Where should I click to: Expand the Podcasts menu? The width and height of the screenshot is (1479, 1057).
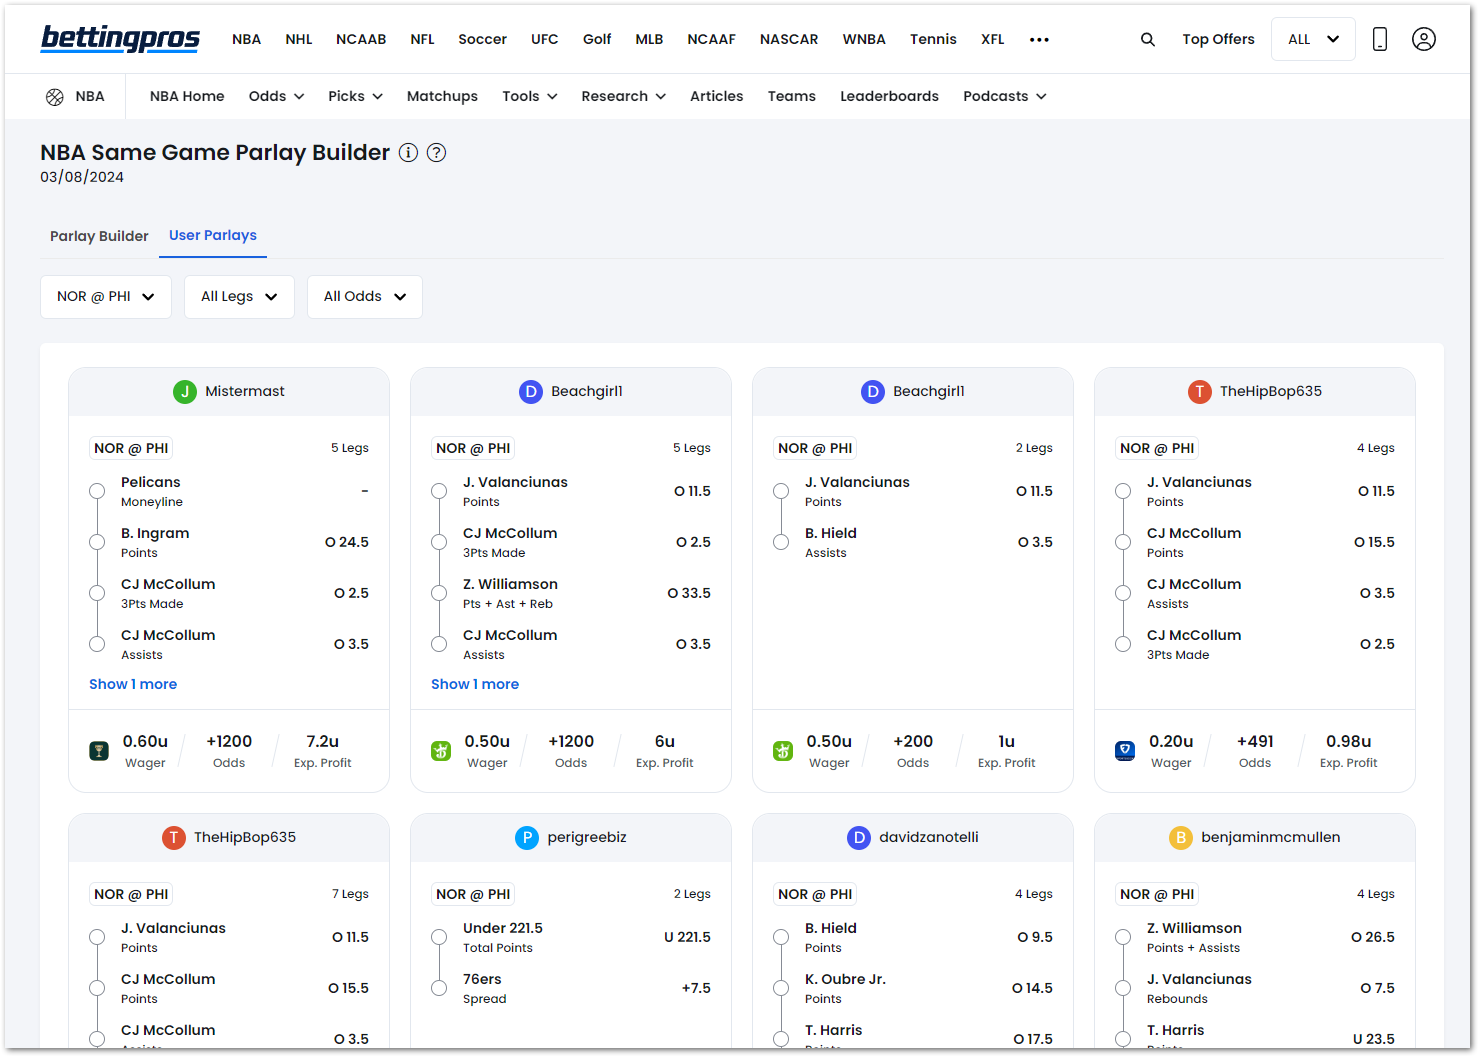click(x=1005, y=97)
